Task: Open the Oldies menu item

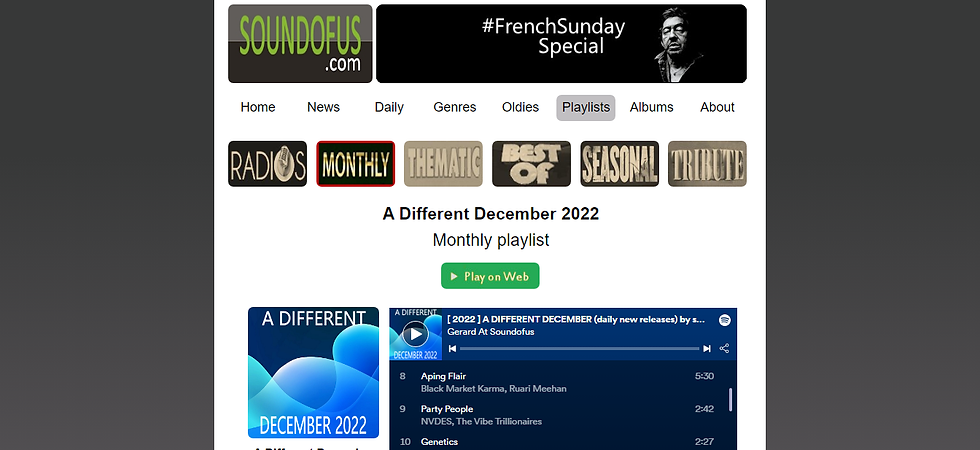Action: click(520, 108)
